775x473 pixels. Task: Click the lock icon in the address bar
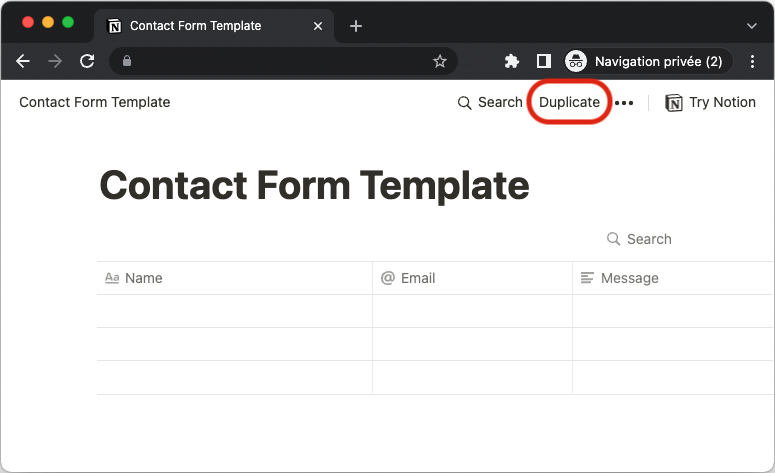click(126, 61)
